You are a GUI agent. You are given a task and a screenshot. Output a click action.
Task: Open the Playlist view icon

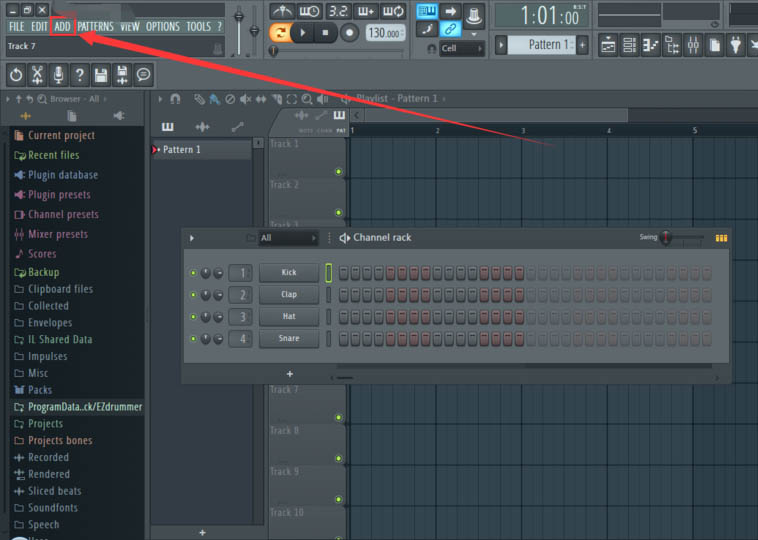tap(608, 46)
